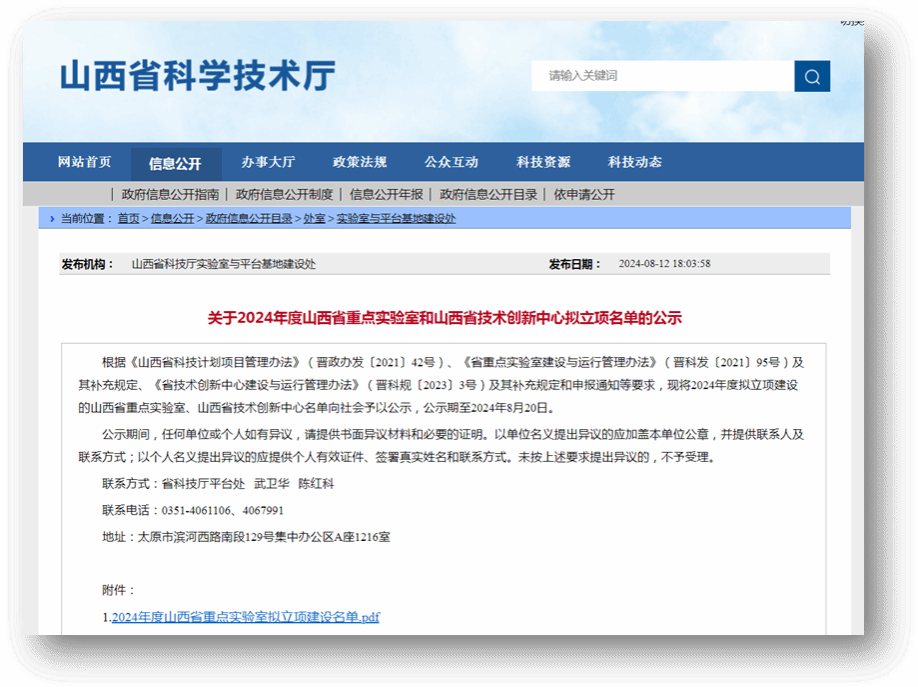The image size is (918, 687).
Task: Open the 政策法规 menu item
Action: point(357,162)
